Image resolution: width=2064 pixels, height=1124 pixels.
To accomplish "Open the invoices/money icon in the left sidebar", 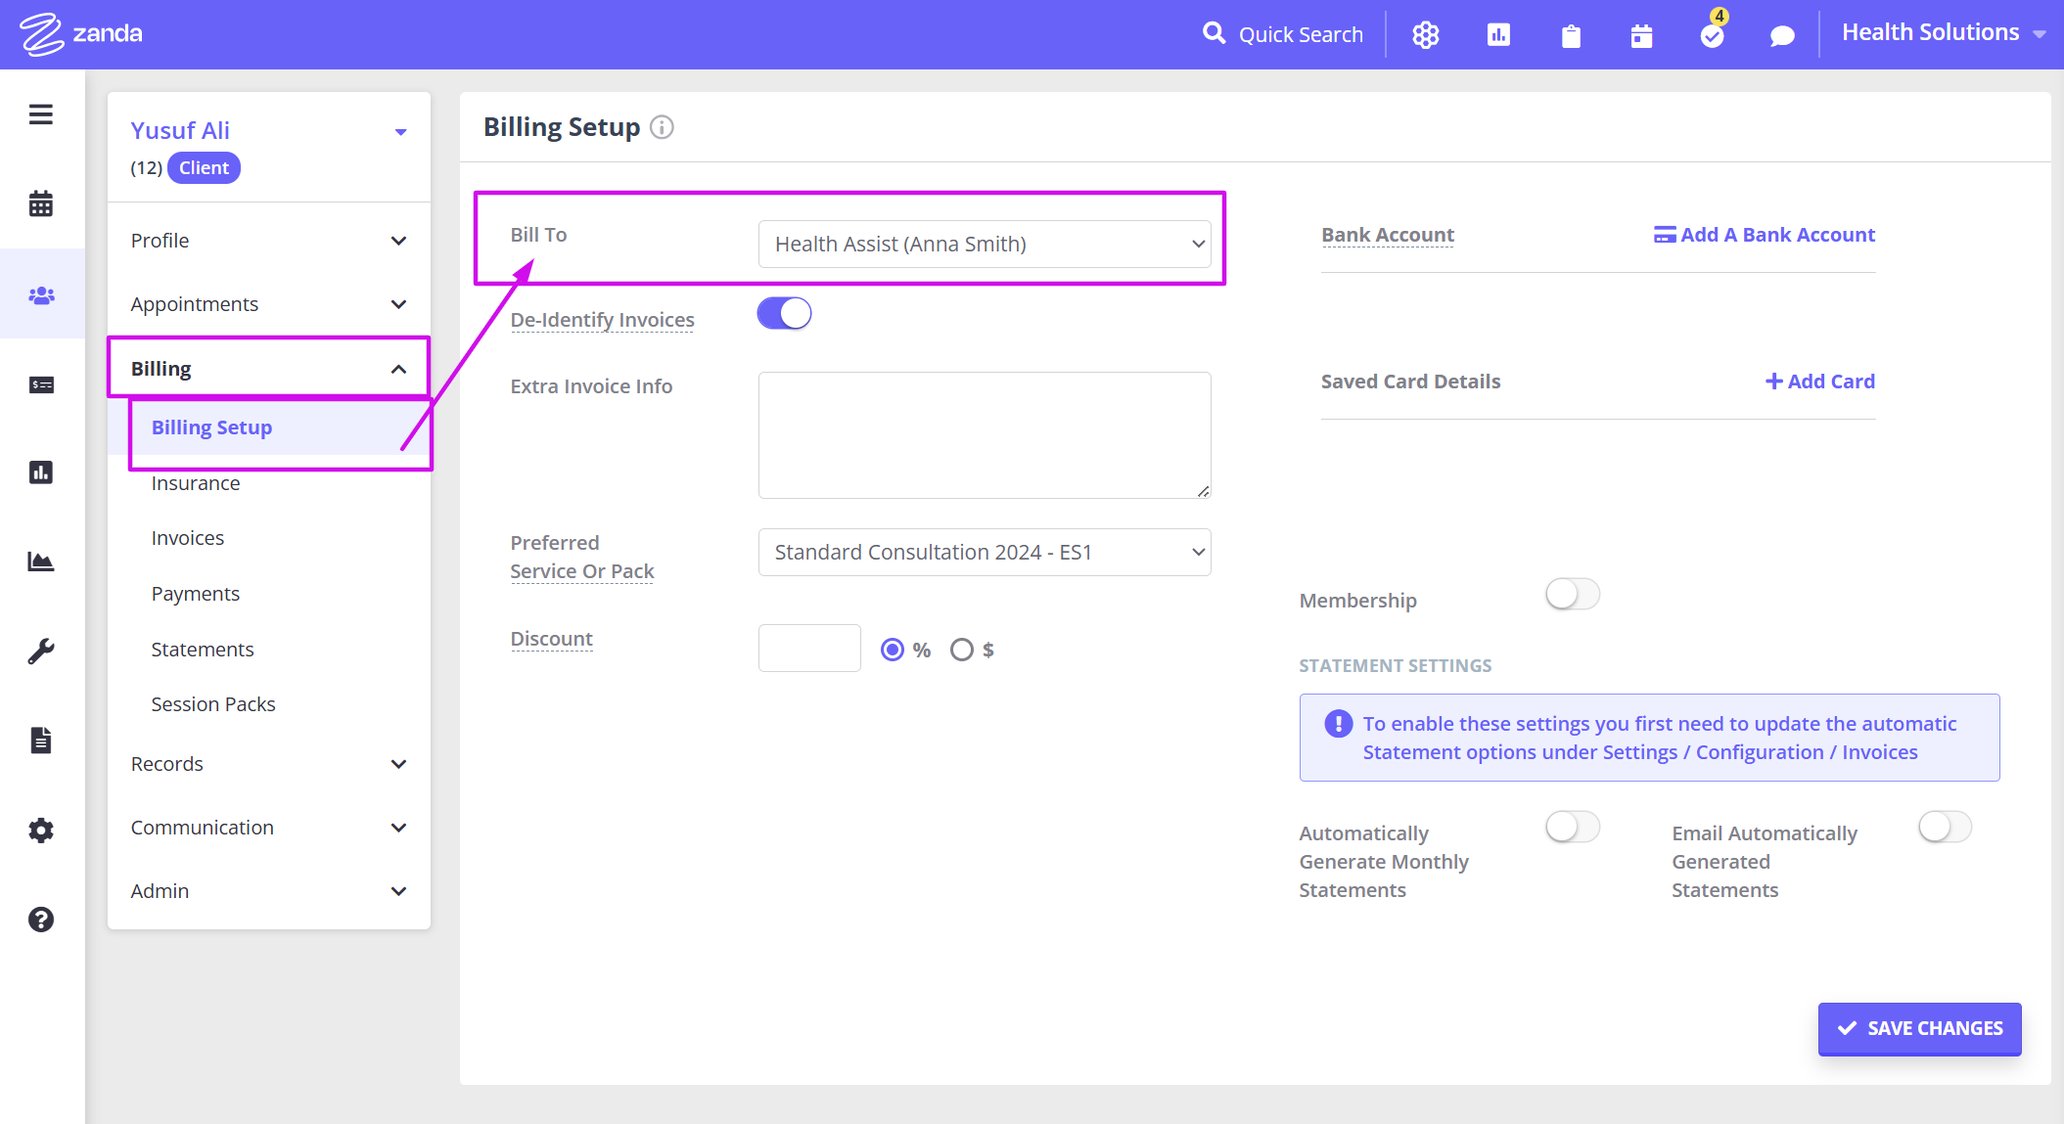I will pyautogui.click(x=41, y=384).
